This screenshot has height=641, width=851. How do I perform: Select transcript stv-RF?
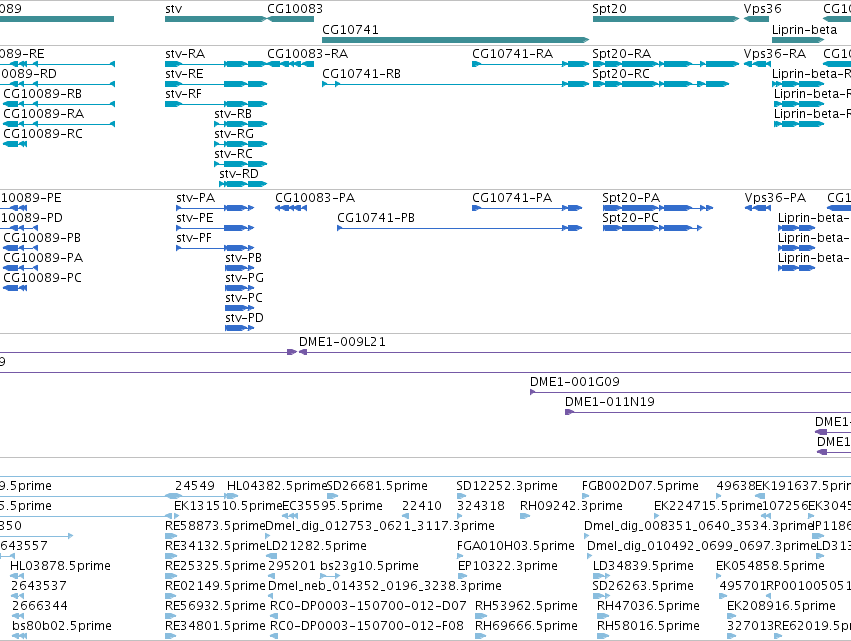coord(216,104)
